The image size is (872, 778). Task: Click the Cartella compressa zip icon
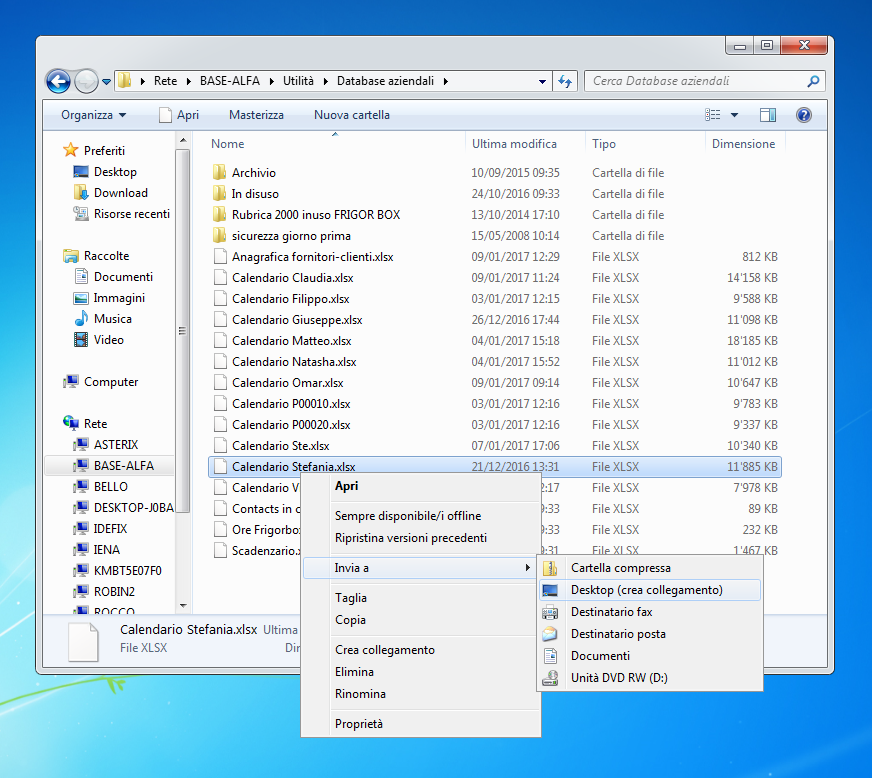point(550,568)
